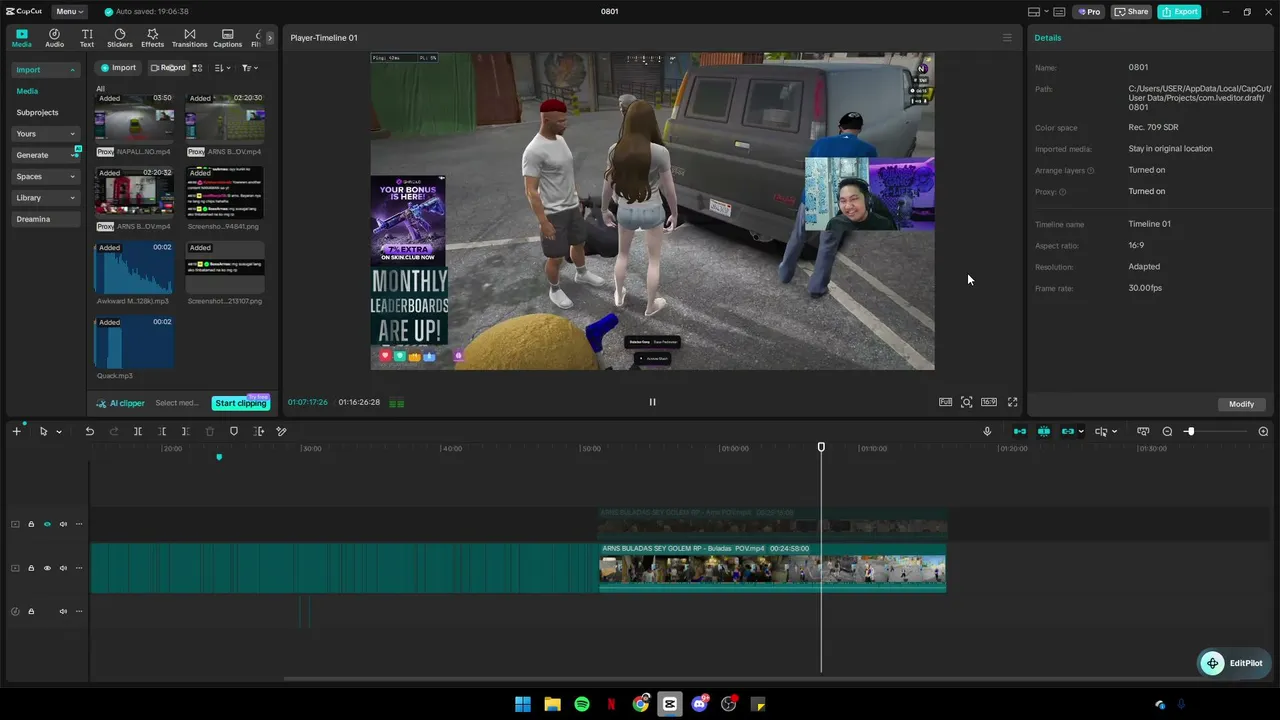
Task: Adjust the timeline zoom slider
Action: [1216, 431]
